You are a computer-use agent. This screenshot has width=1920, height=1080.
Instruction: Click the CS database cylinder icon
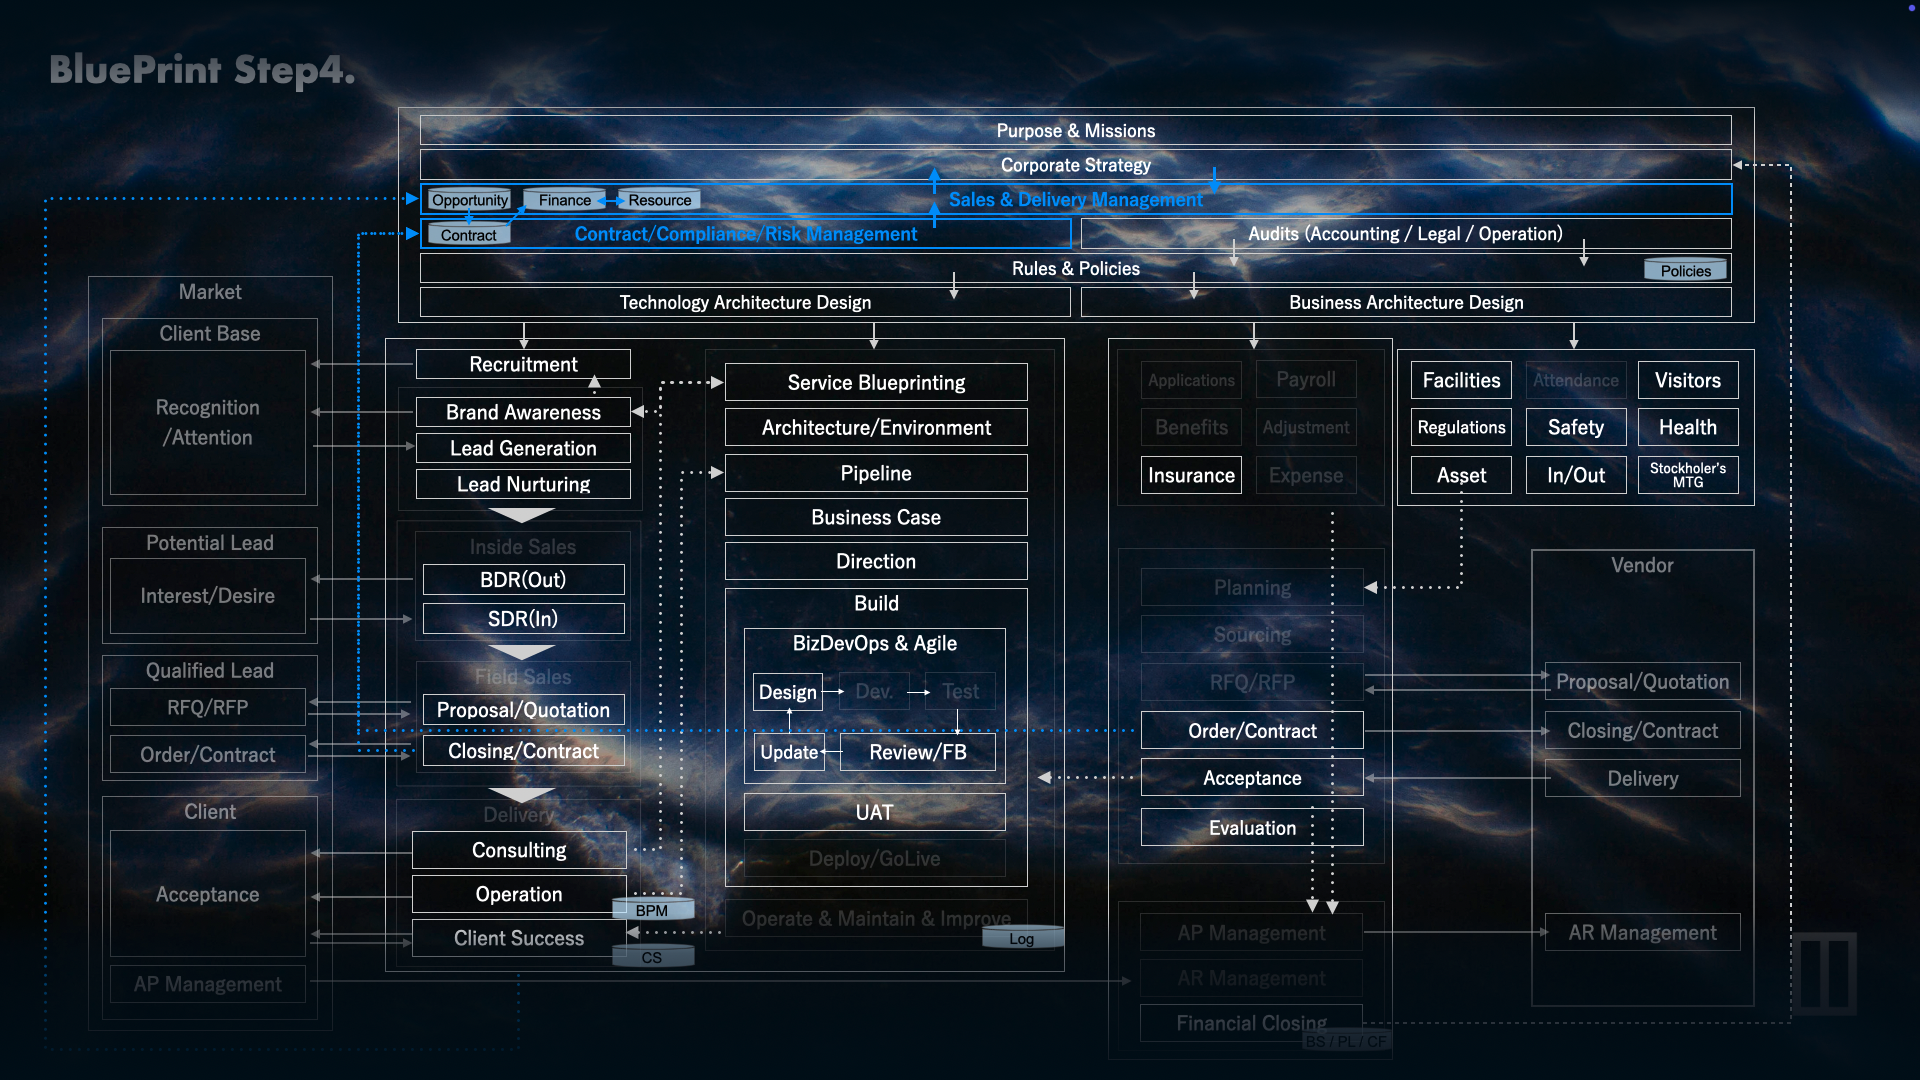pyautogui.click(x=652, y=957)
